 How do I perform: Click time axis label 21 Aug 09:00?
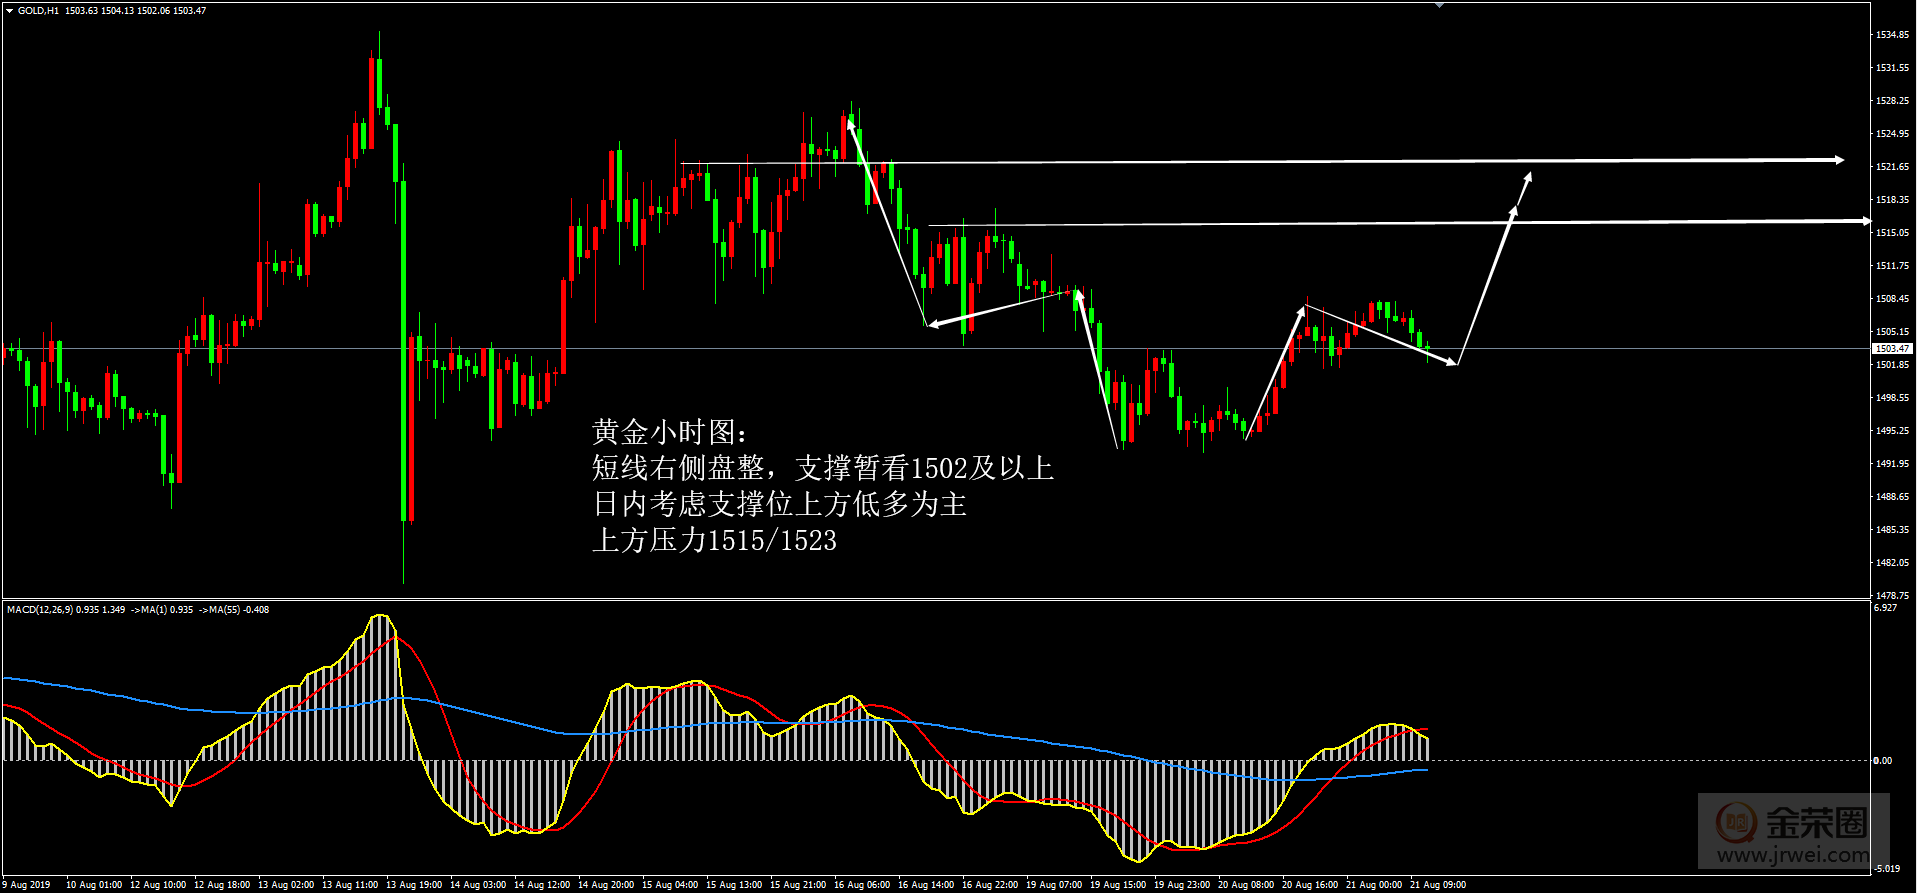[x=1438, y=885]
